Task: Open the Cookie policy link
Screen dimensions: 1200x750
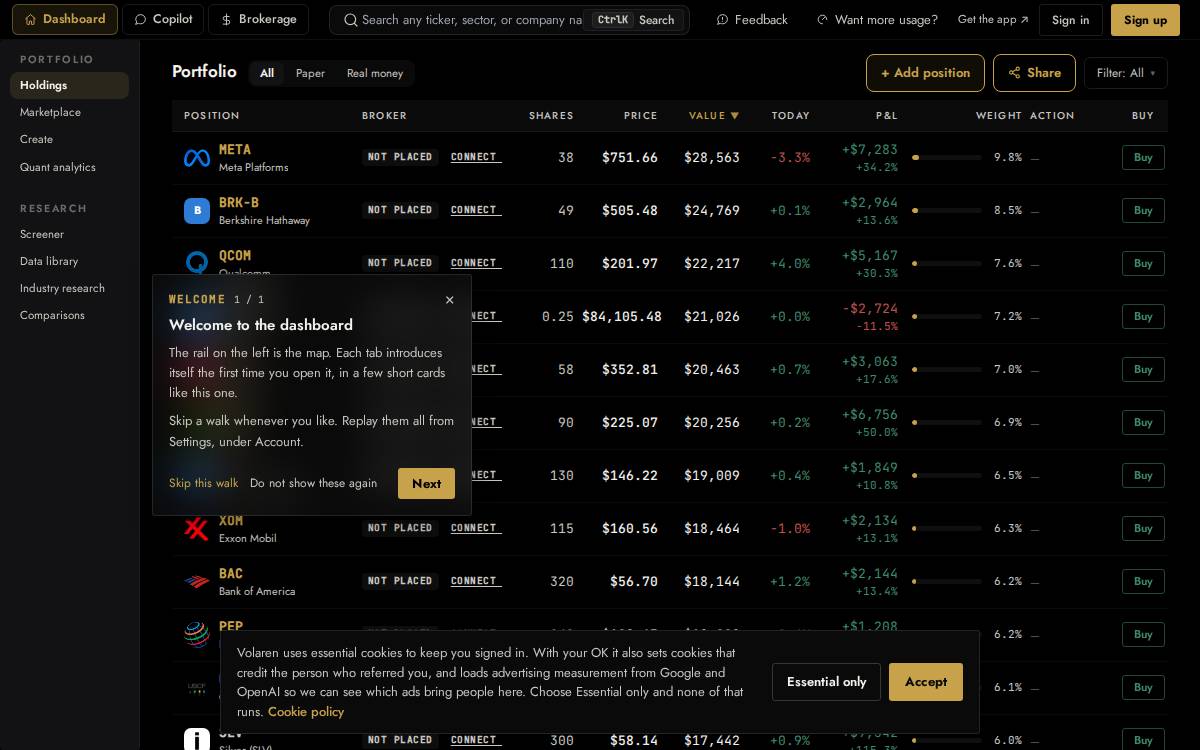Action: [306, 712]
